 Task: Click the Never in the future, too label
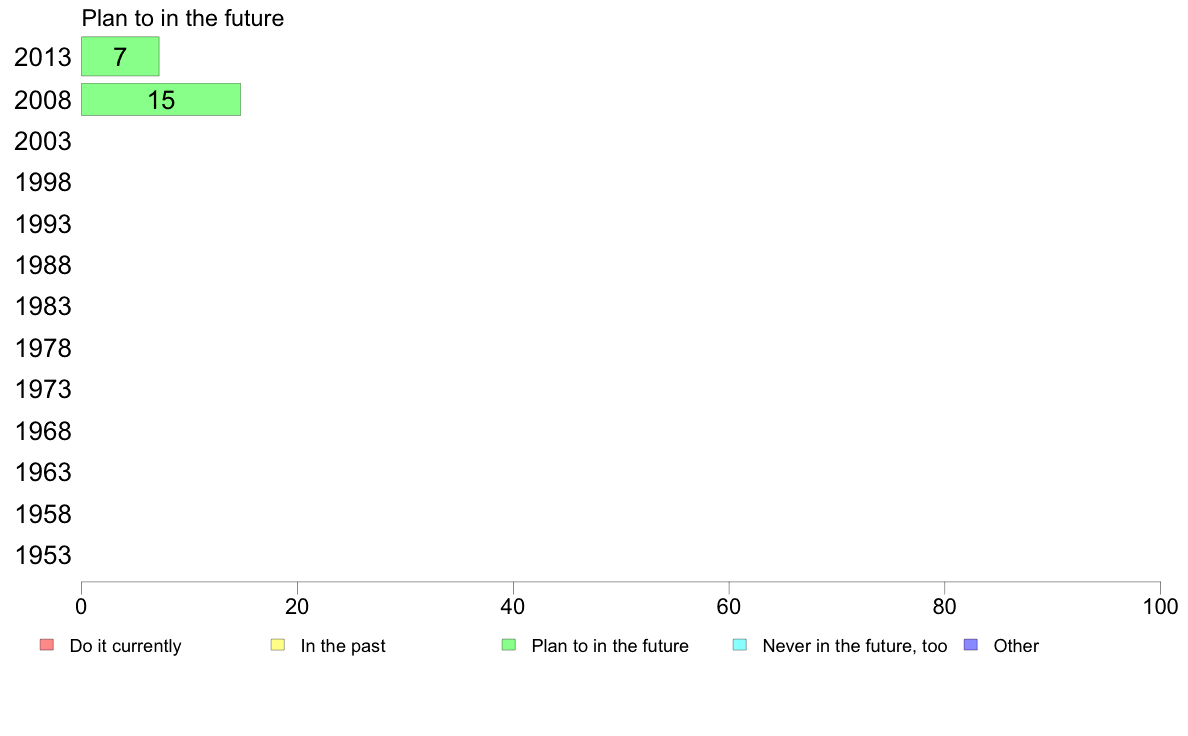[x=855, y=646]
